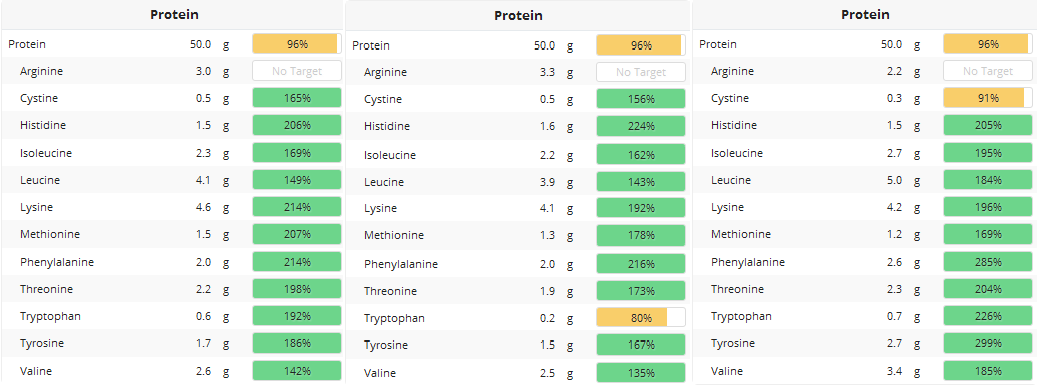Click the Tryptophan 226% bar in right panel
1037x386 pixels.
[988, 317]
